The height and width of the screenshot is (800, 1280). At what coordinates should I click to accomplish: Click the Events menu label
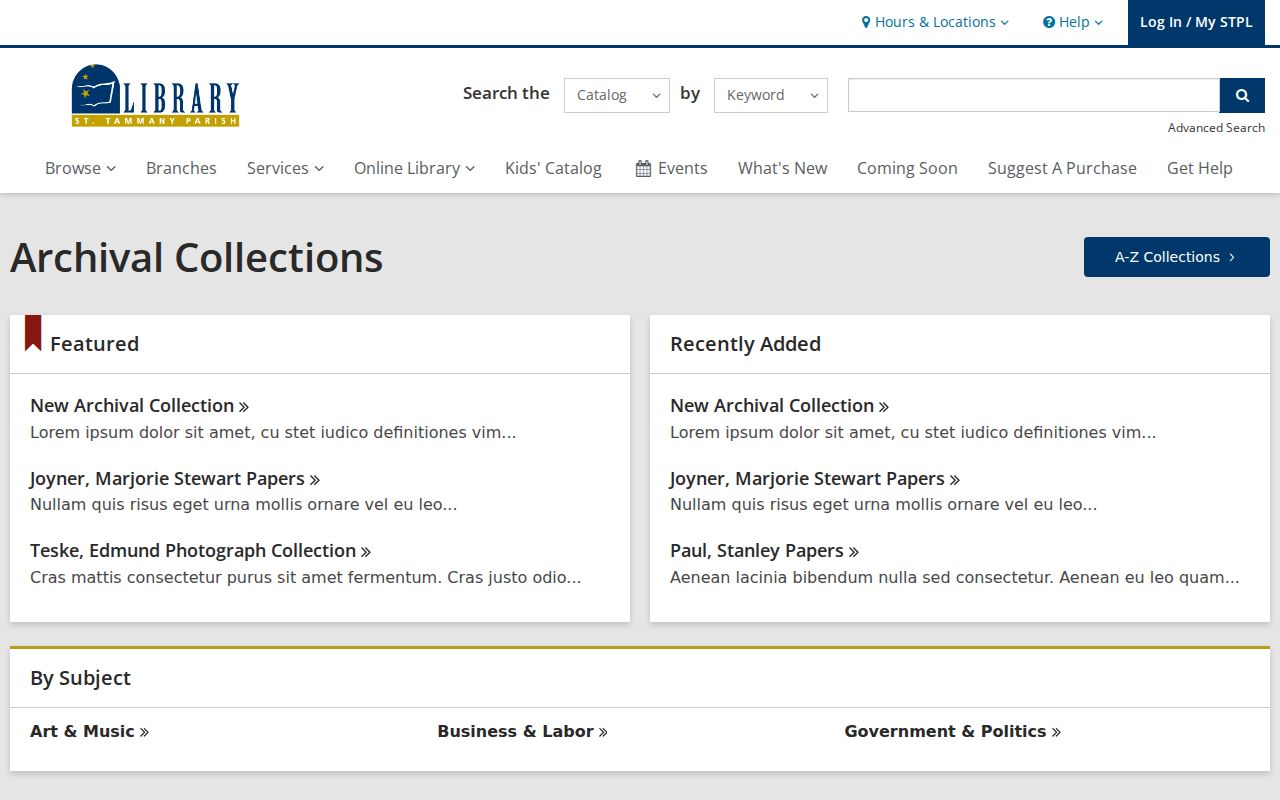683,168
